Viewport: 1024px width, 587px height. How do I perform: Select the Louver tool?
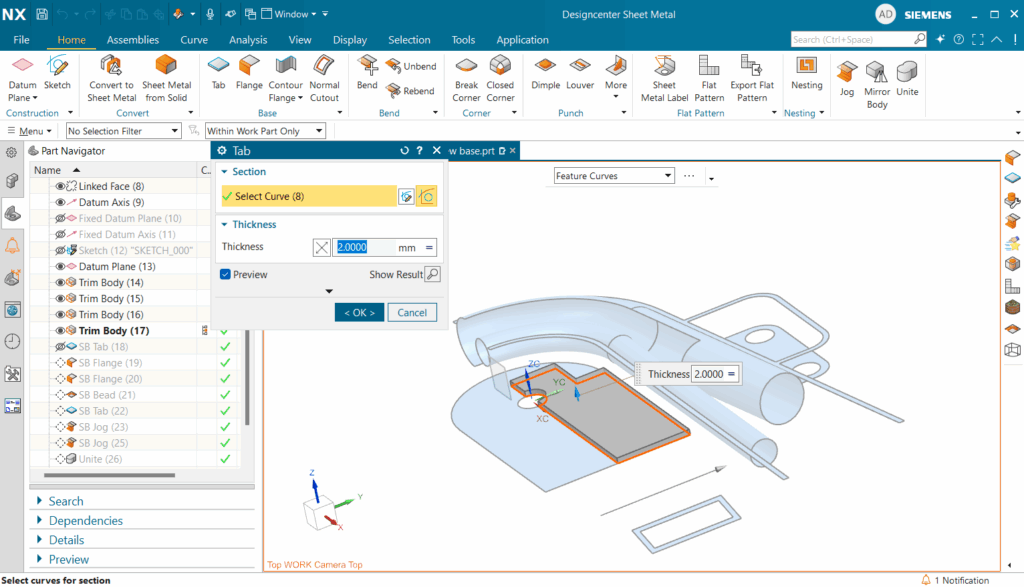click(580, 73)
